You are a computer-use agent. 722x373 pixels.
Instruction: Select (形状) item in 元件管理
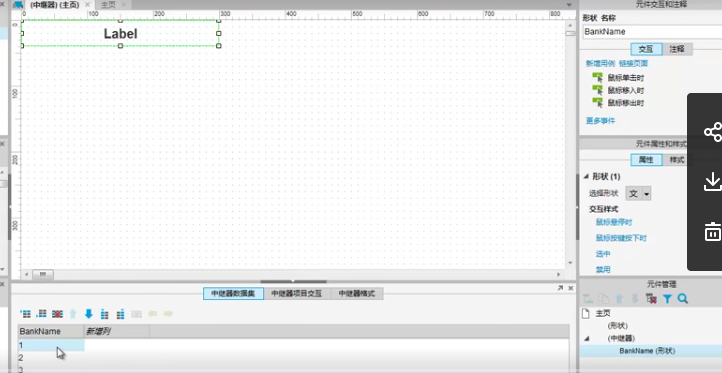[617, 326]
